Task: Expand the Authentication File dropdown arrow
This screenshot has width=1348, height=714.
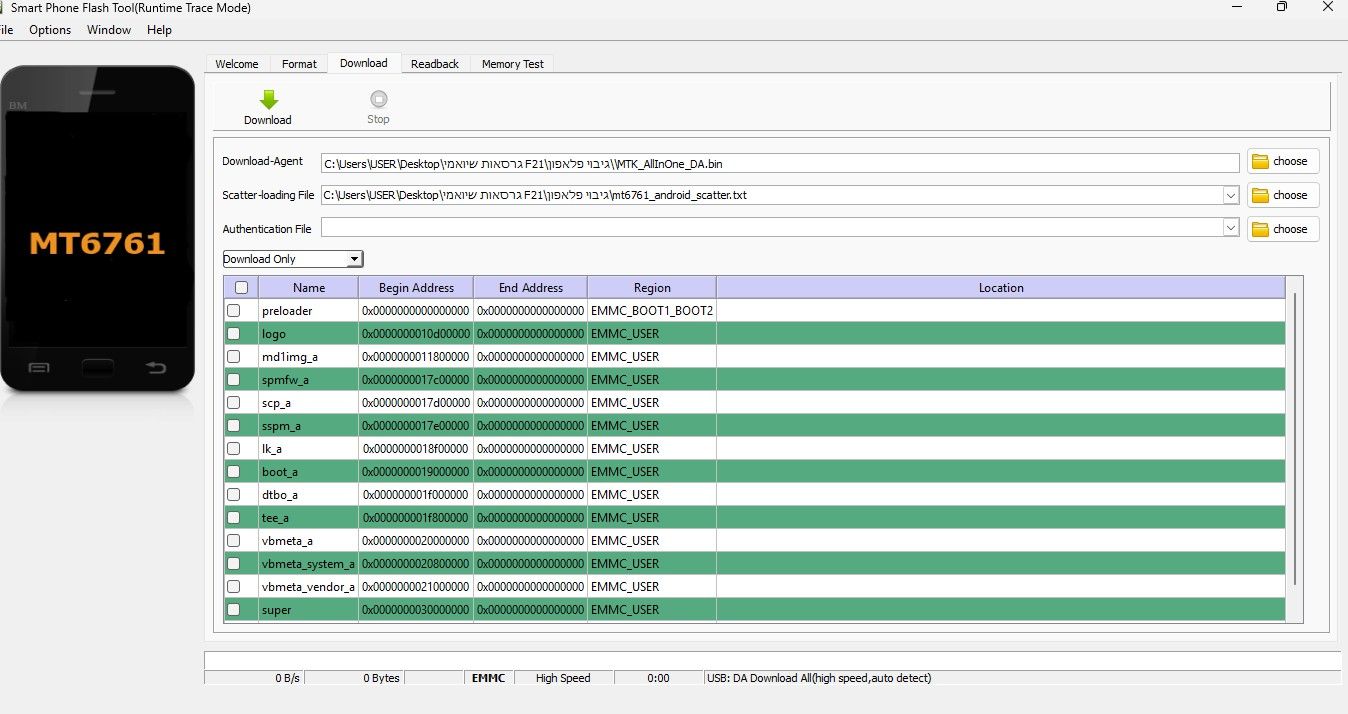Action: click(1231, 229)
